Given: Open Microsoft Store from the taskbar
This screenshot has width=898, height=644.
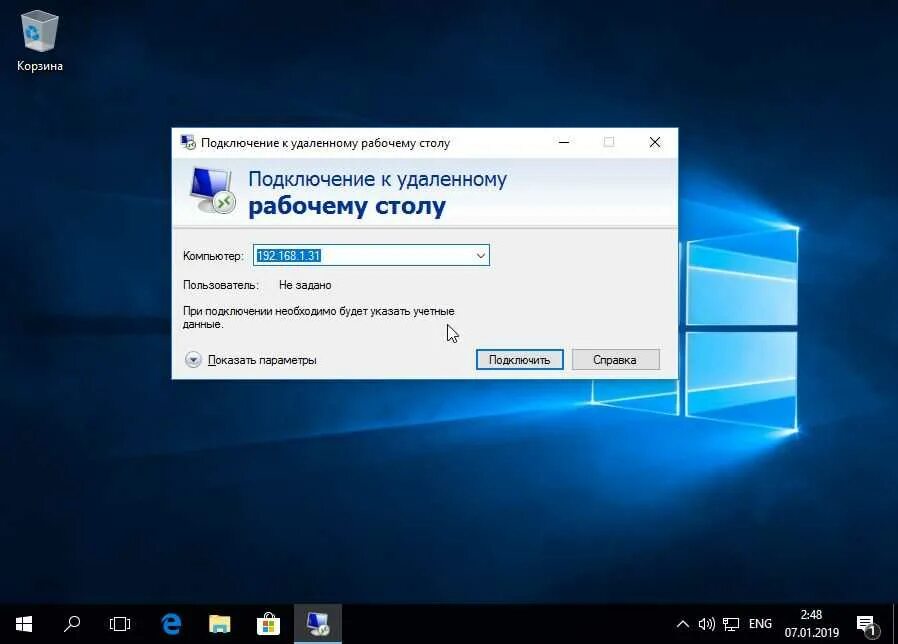Looking at the screenshot, I should (268, 624).
